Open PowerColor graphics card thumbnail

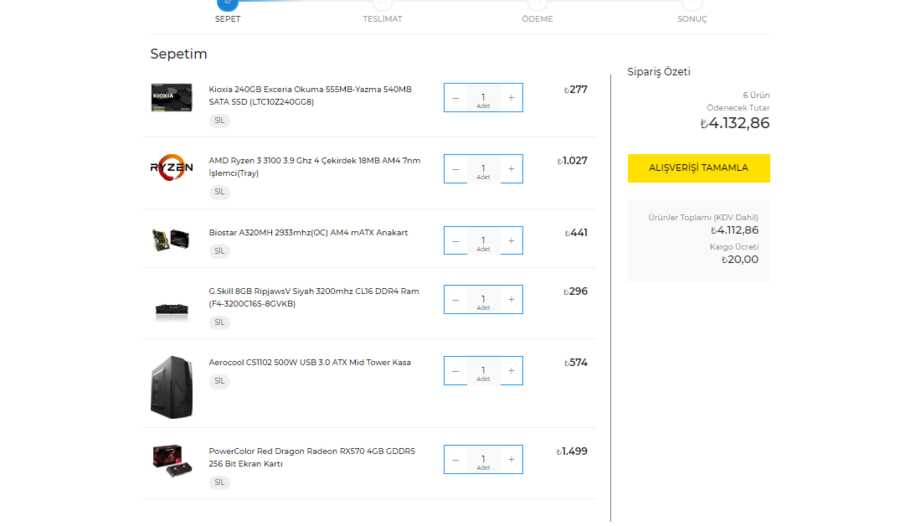pos(172,461)
